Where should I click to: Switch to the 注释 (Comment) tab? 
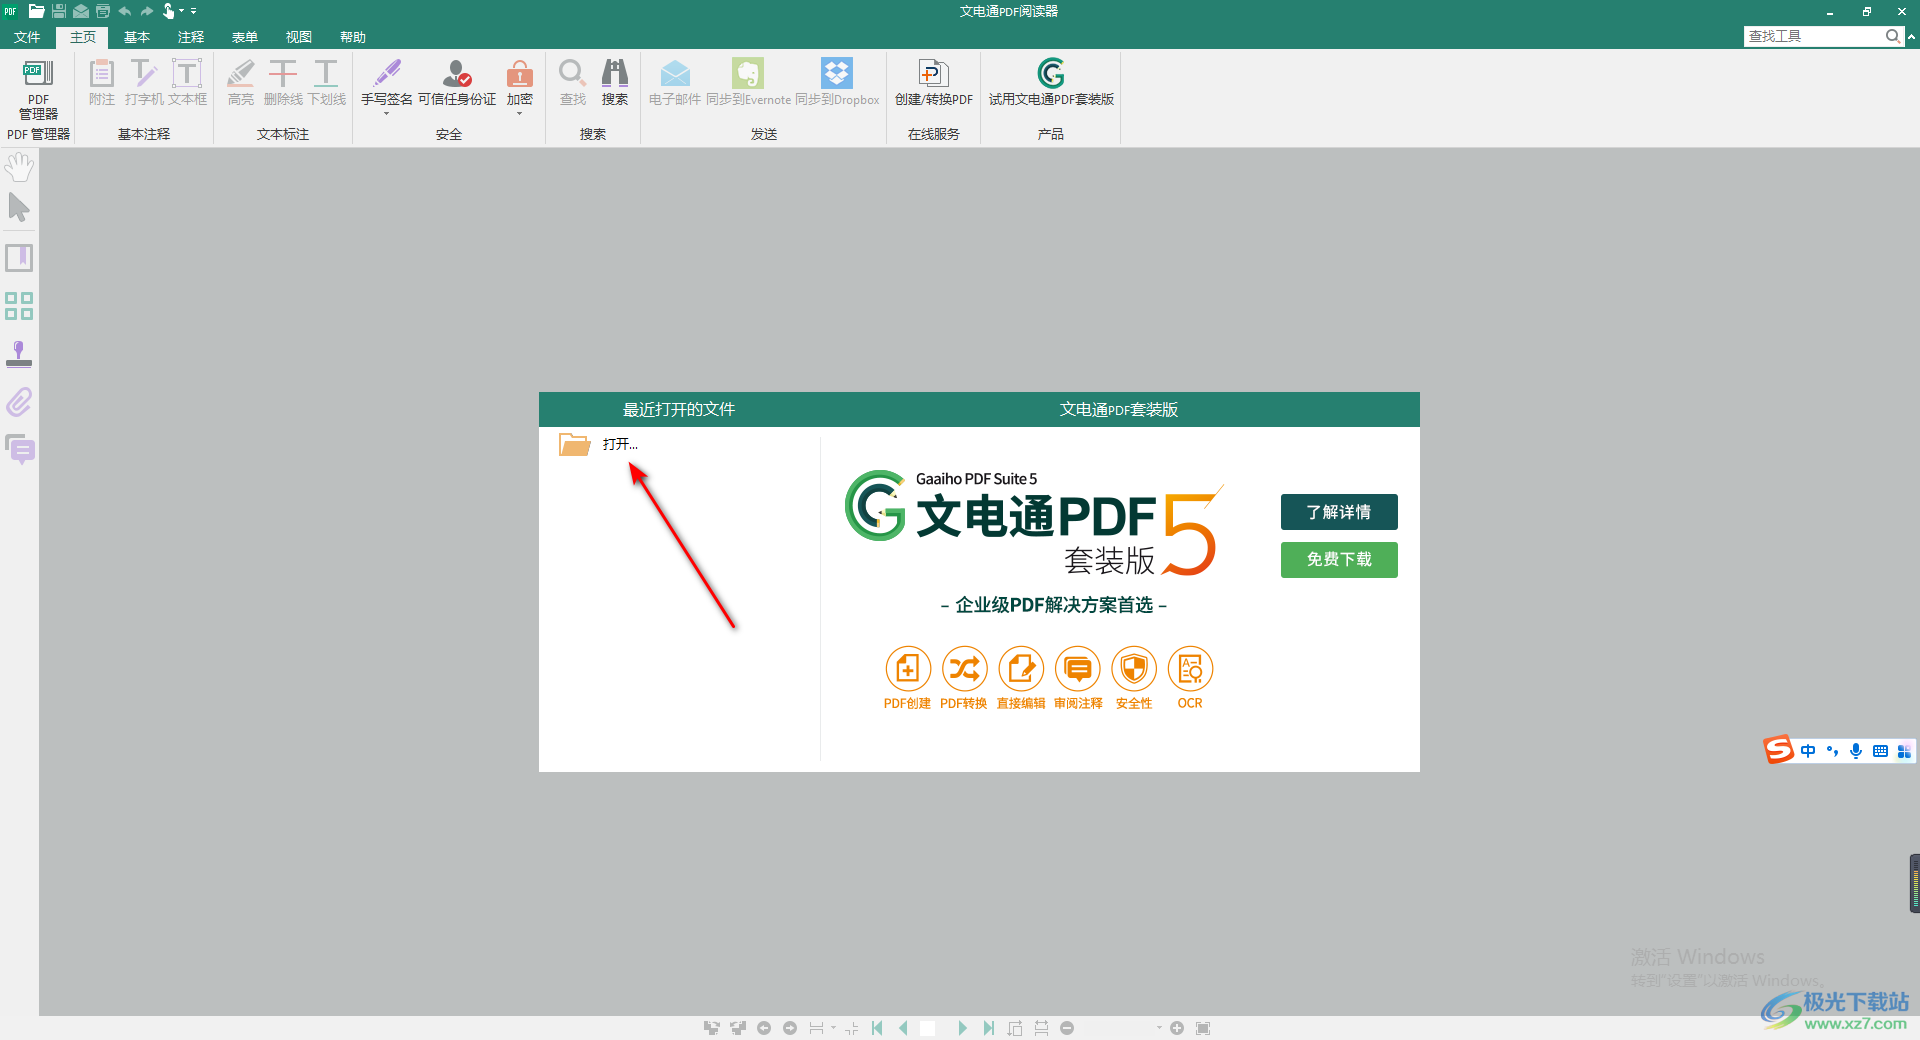click(x=191, y=37)
